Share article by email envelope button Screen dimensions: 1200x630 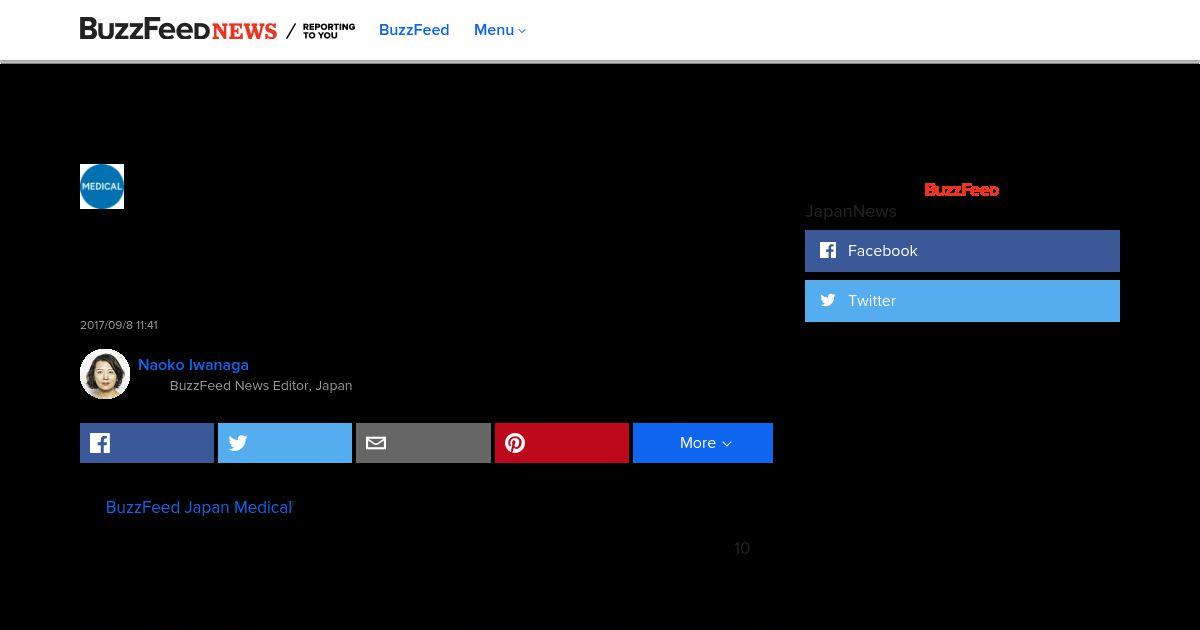423,443
